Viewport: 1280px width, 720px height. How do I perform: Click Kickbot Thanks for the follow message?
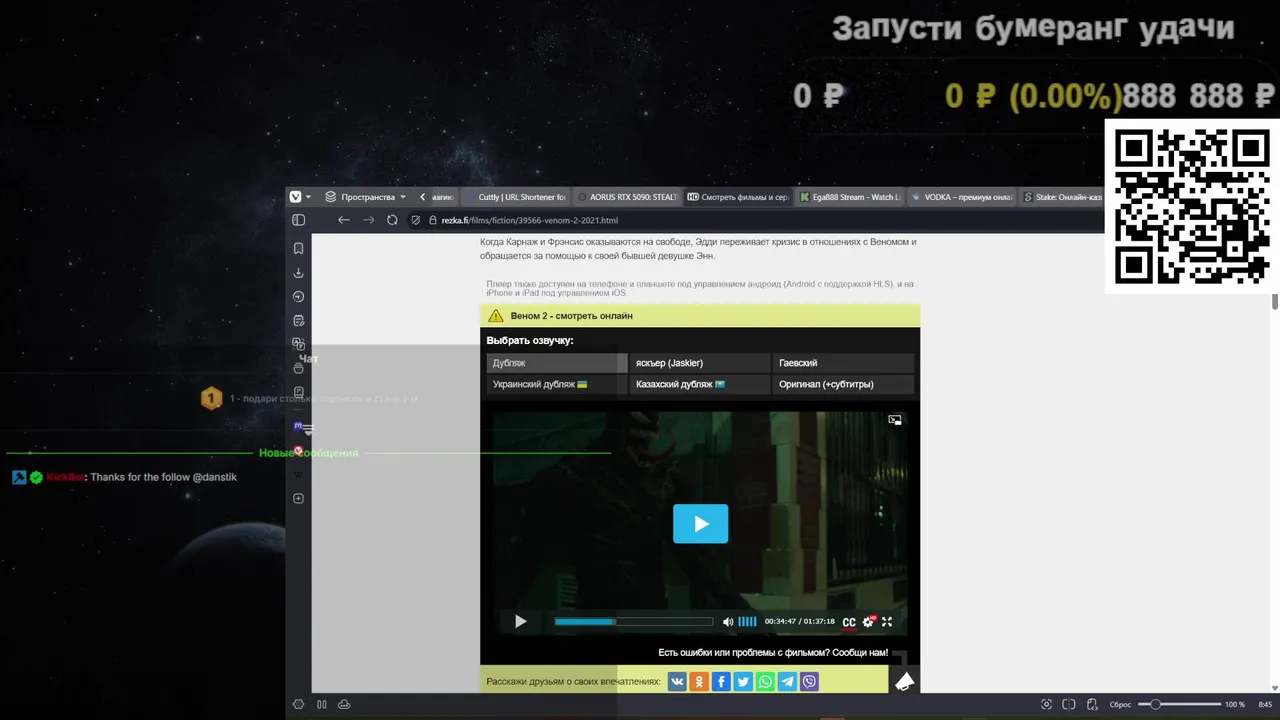pos(125,477)
